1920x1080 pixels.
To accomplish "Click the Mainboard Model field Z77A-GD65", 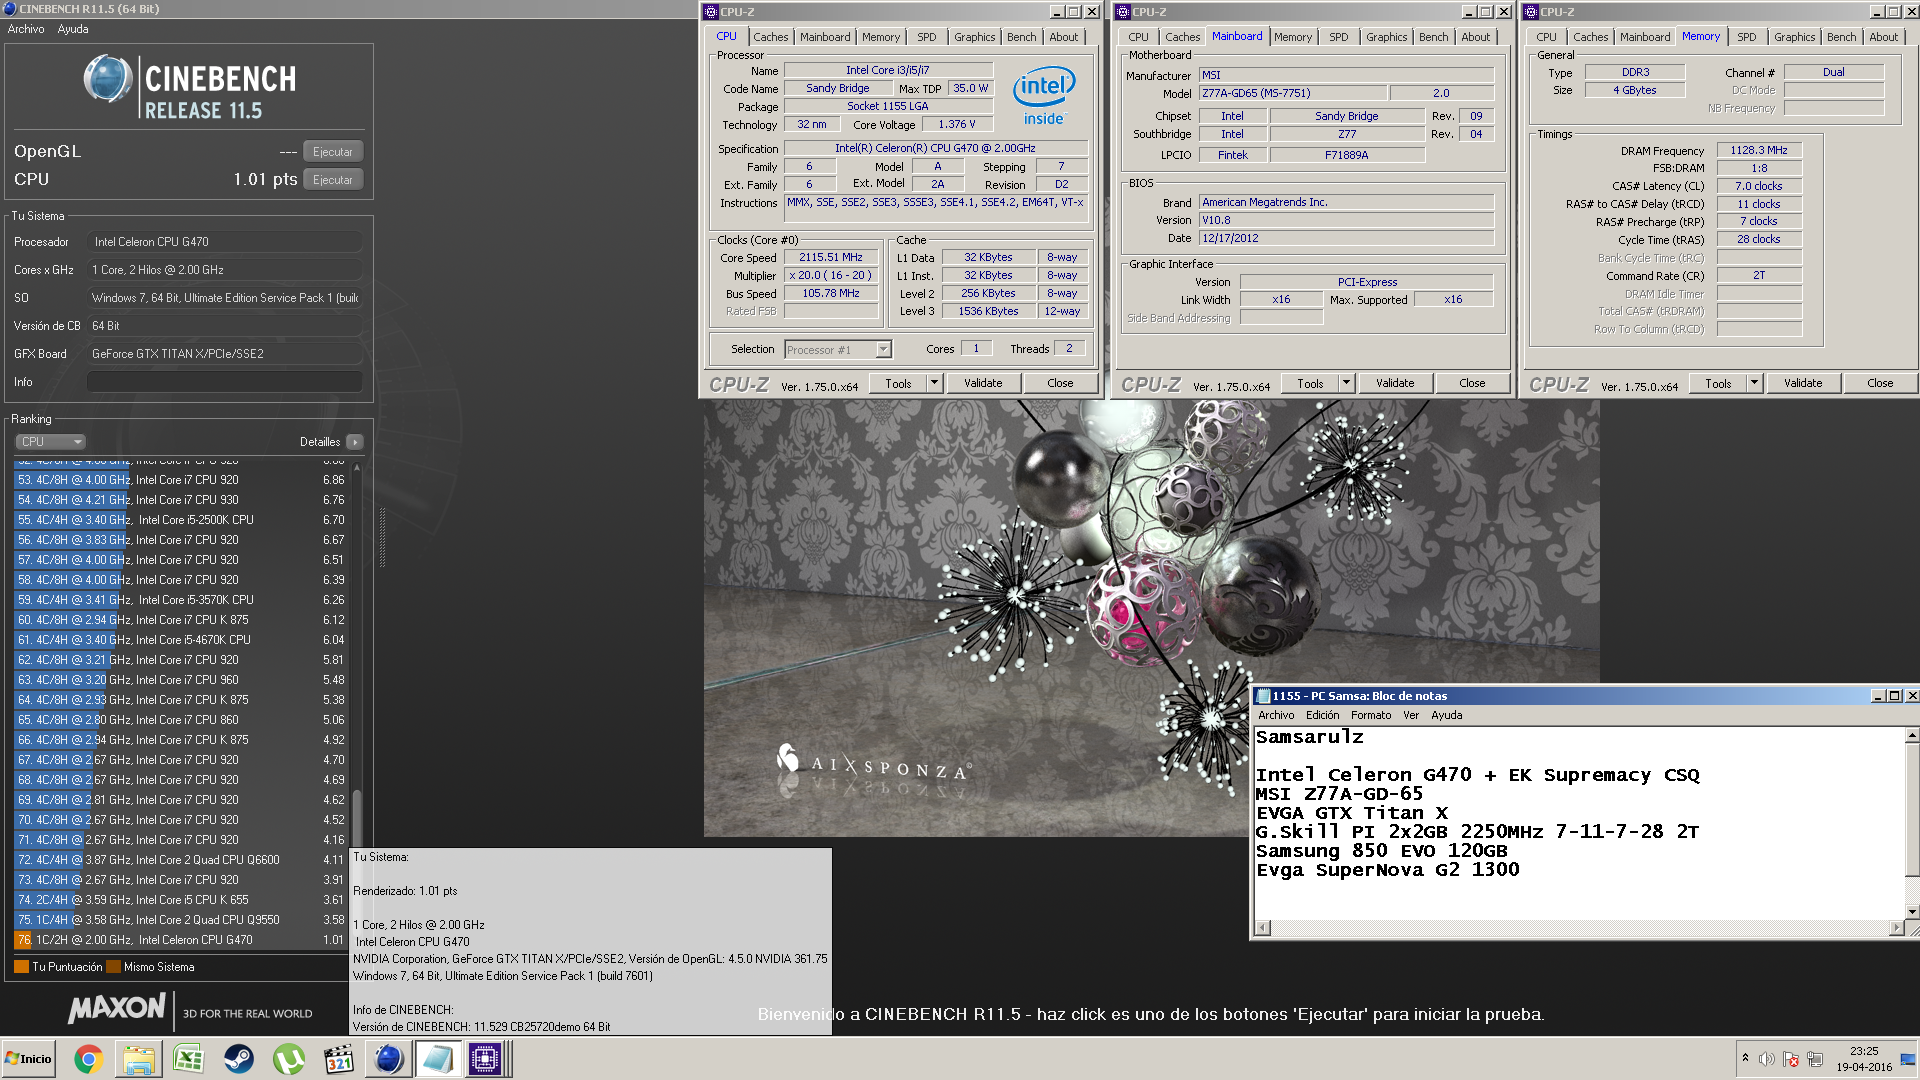I will (1292, 93).
